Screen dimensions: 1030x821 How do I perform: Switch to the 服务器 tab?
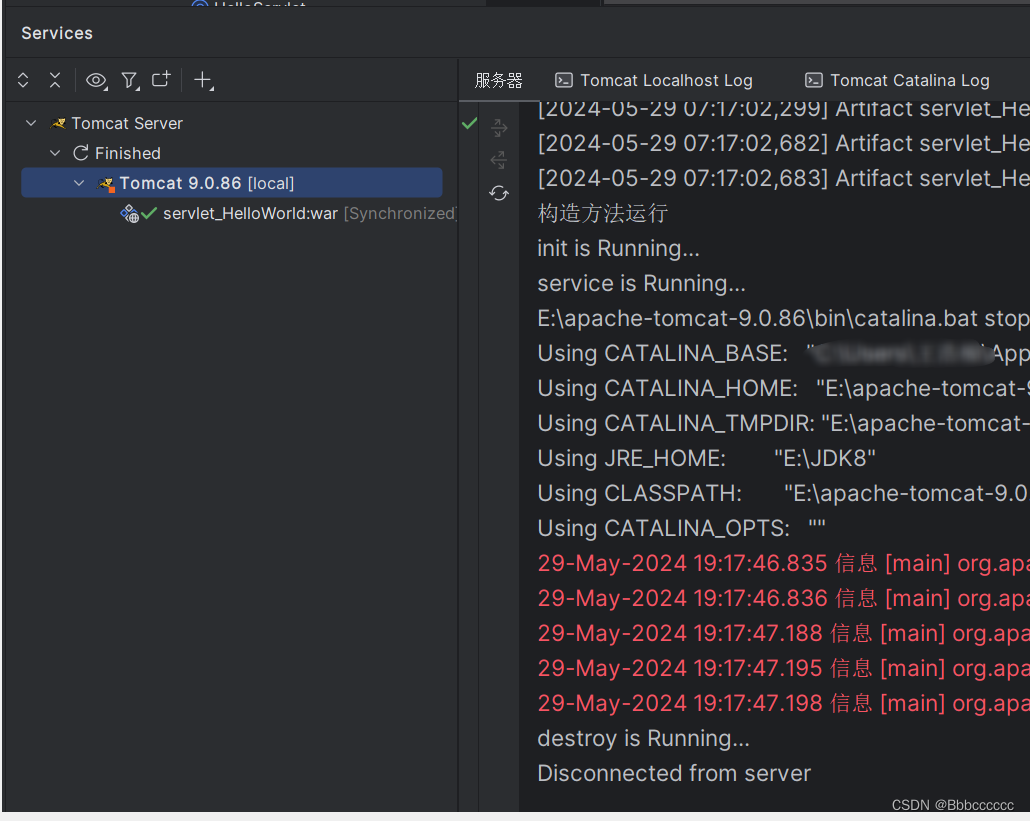[499, 80]
